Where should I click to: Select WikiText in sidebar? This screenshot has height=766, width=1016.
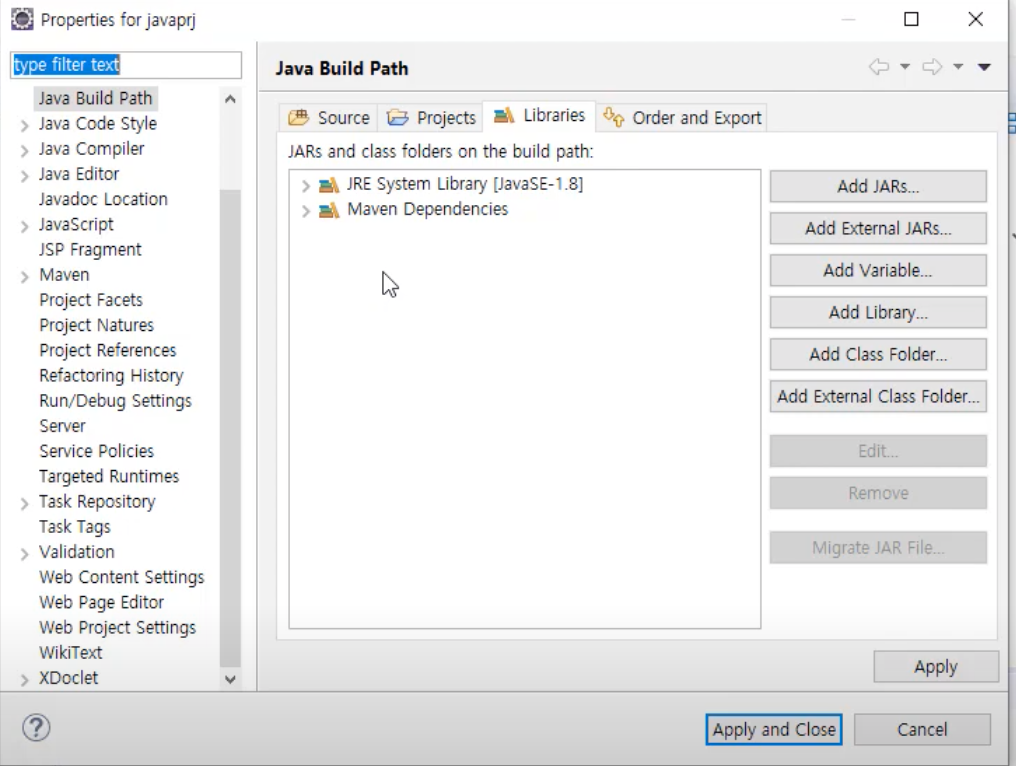(71, 653)
